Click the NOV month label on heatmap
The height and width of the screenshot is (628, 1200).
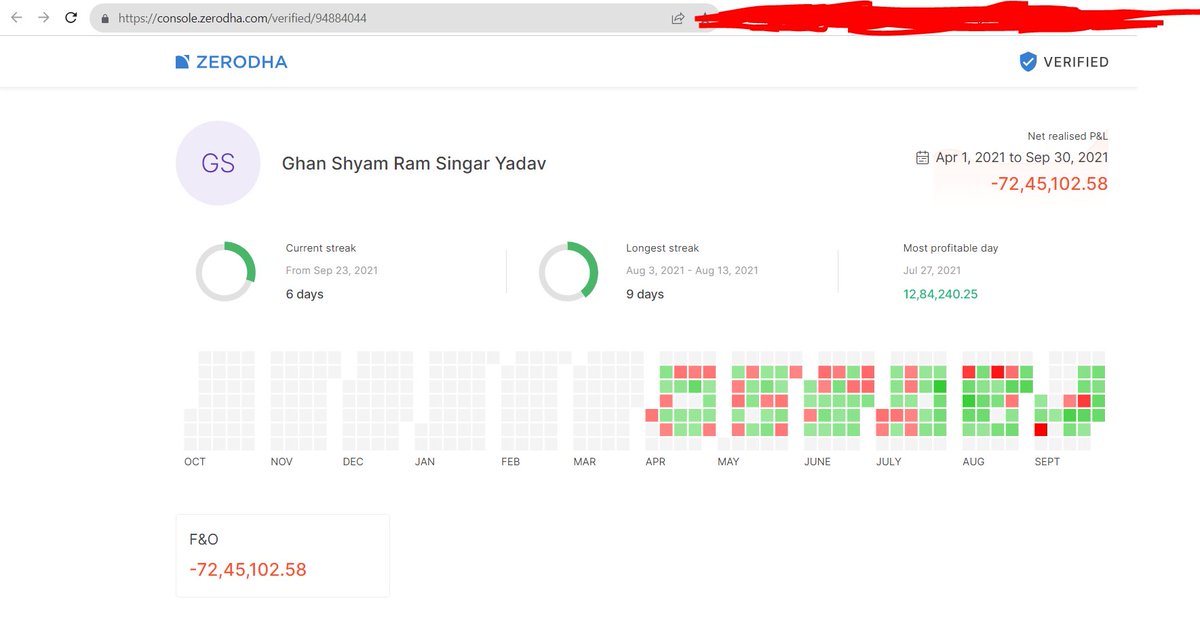[282, 462]
